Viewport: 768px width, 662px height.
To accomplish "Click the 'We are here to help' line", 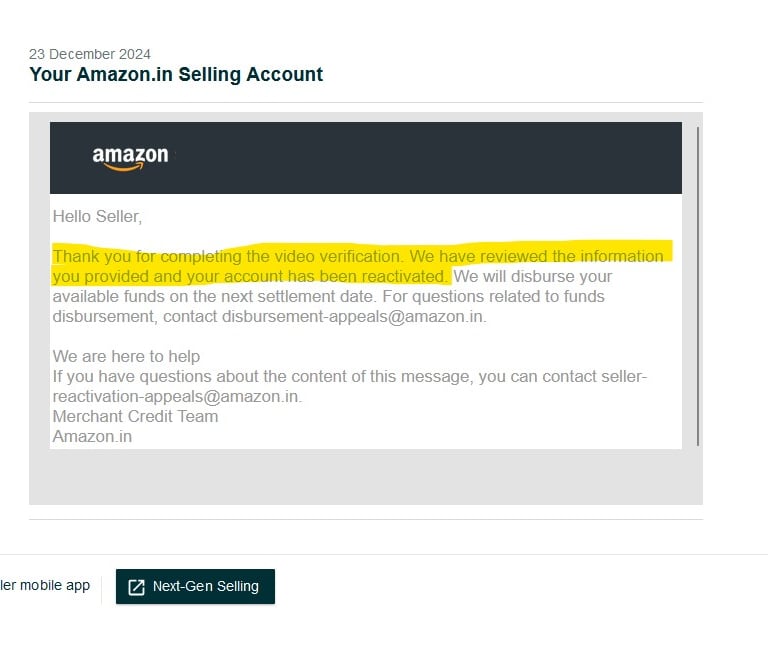I will [126, 356].
